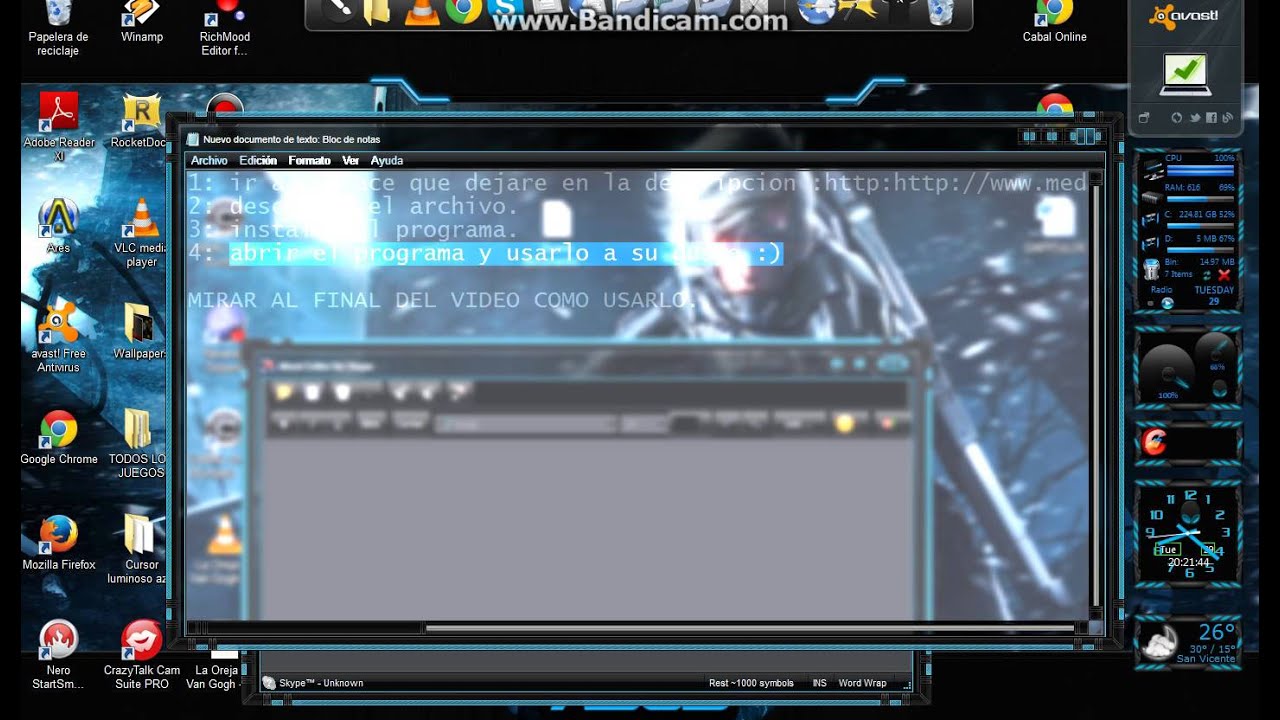
Task: Select the Adobe Reader XI shortcut
Action: click(59, 127)
